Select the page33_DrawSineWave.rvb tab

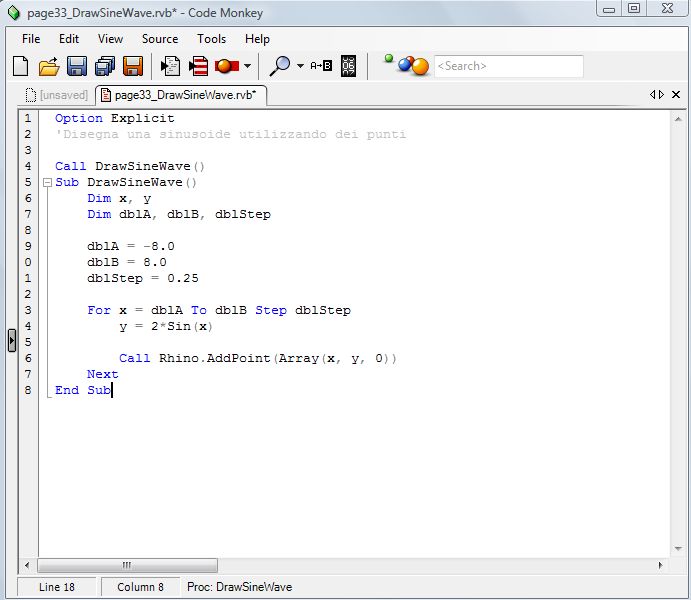coord(181,95)
